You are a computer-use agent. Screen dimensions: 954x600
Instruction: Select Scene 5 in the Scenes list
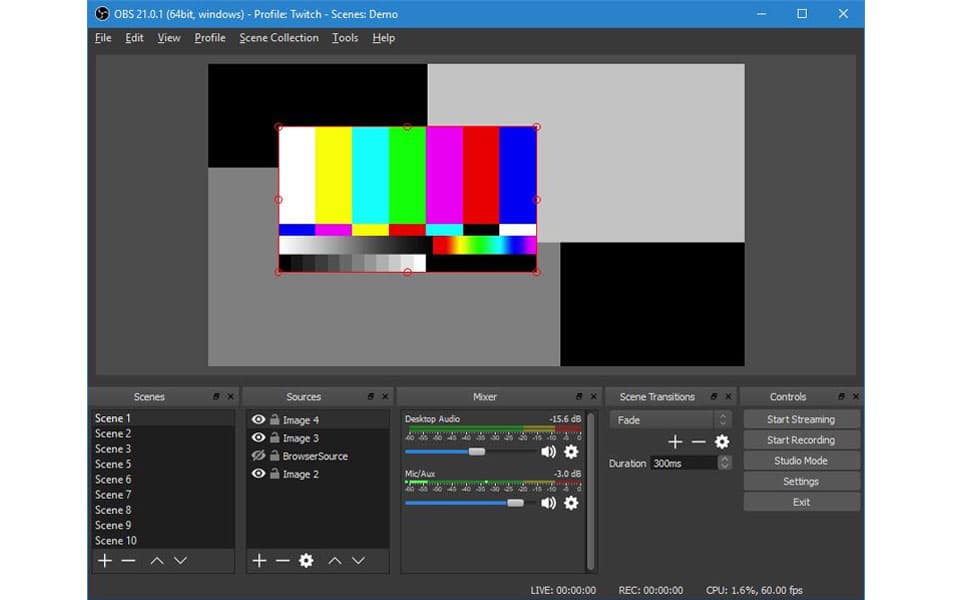tap(113, 464)
